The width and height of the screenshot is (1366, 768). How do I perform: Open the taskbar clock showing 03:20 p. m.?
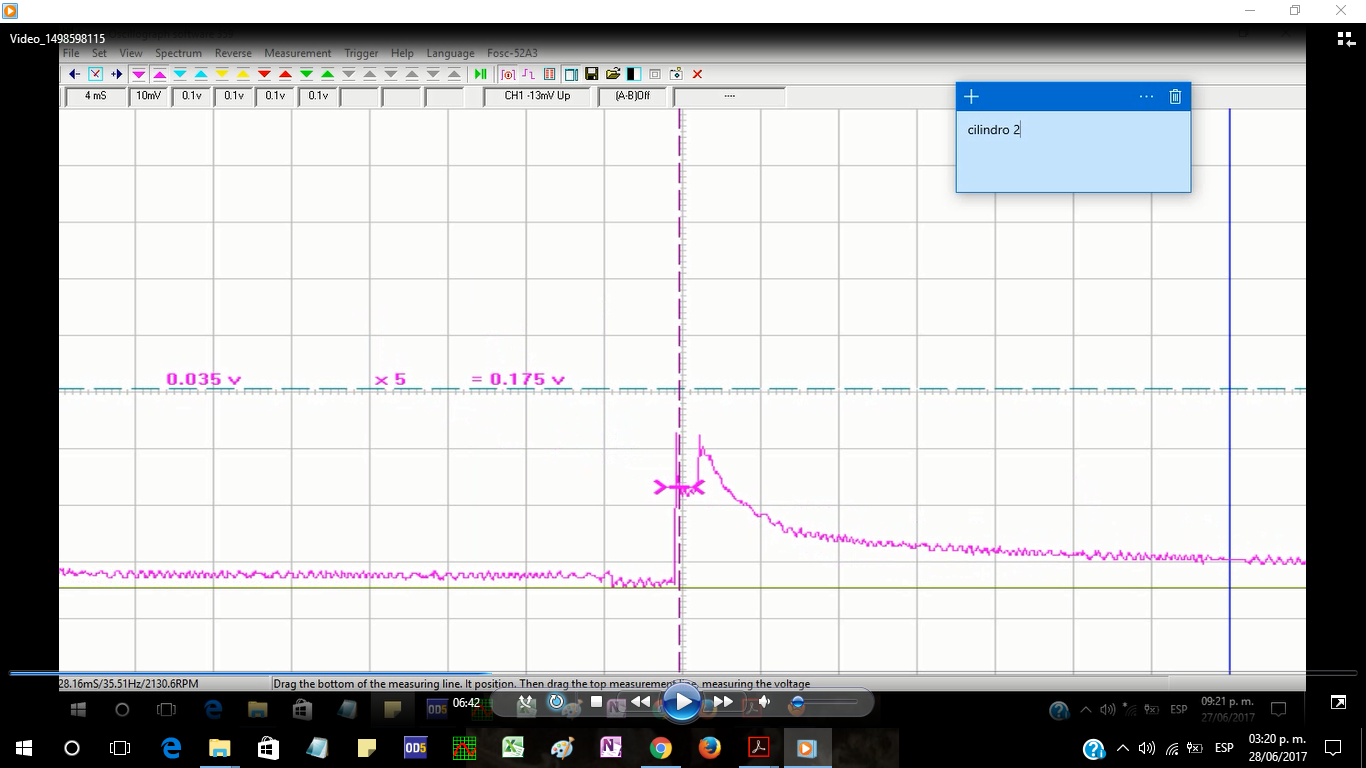click(1276, 747)
